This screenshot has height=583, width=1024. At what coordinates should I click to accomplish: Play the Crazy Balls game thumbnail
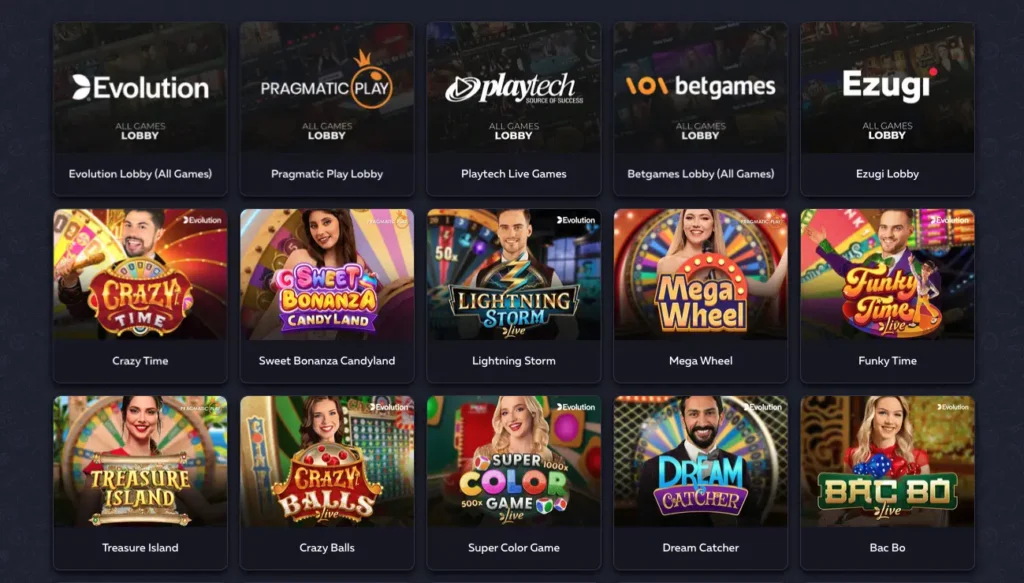pos(327,462)
